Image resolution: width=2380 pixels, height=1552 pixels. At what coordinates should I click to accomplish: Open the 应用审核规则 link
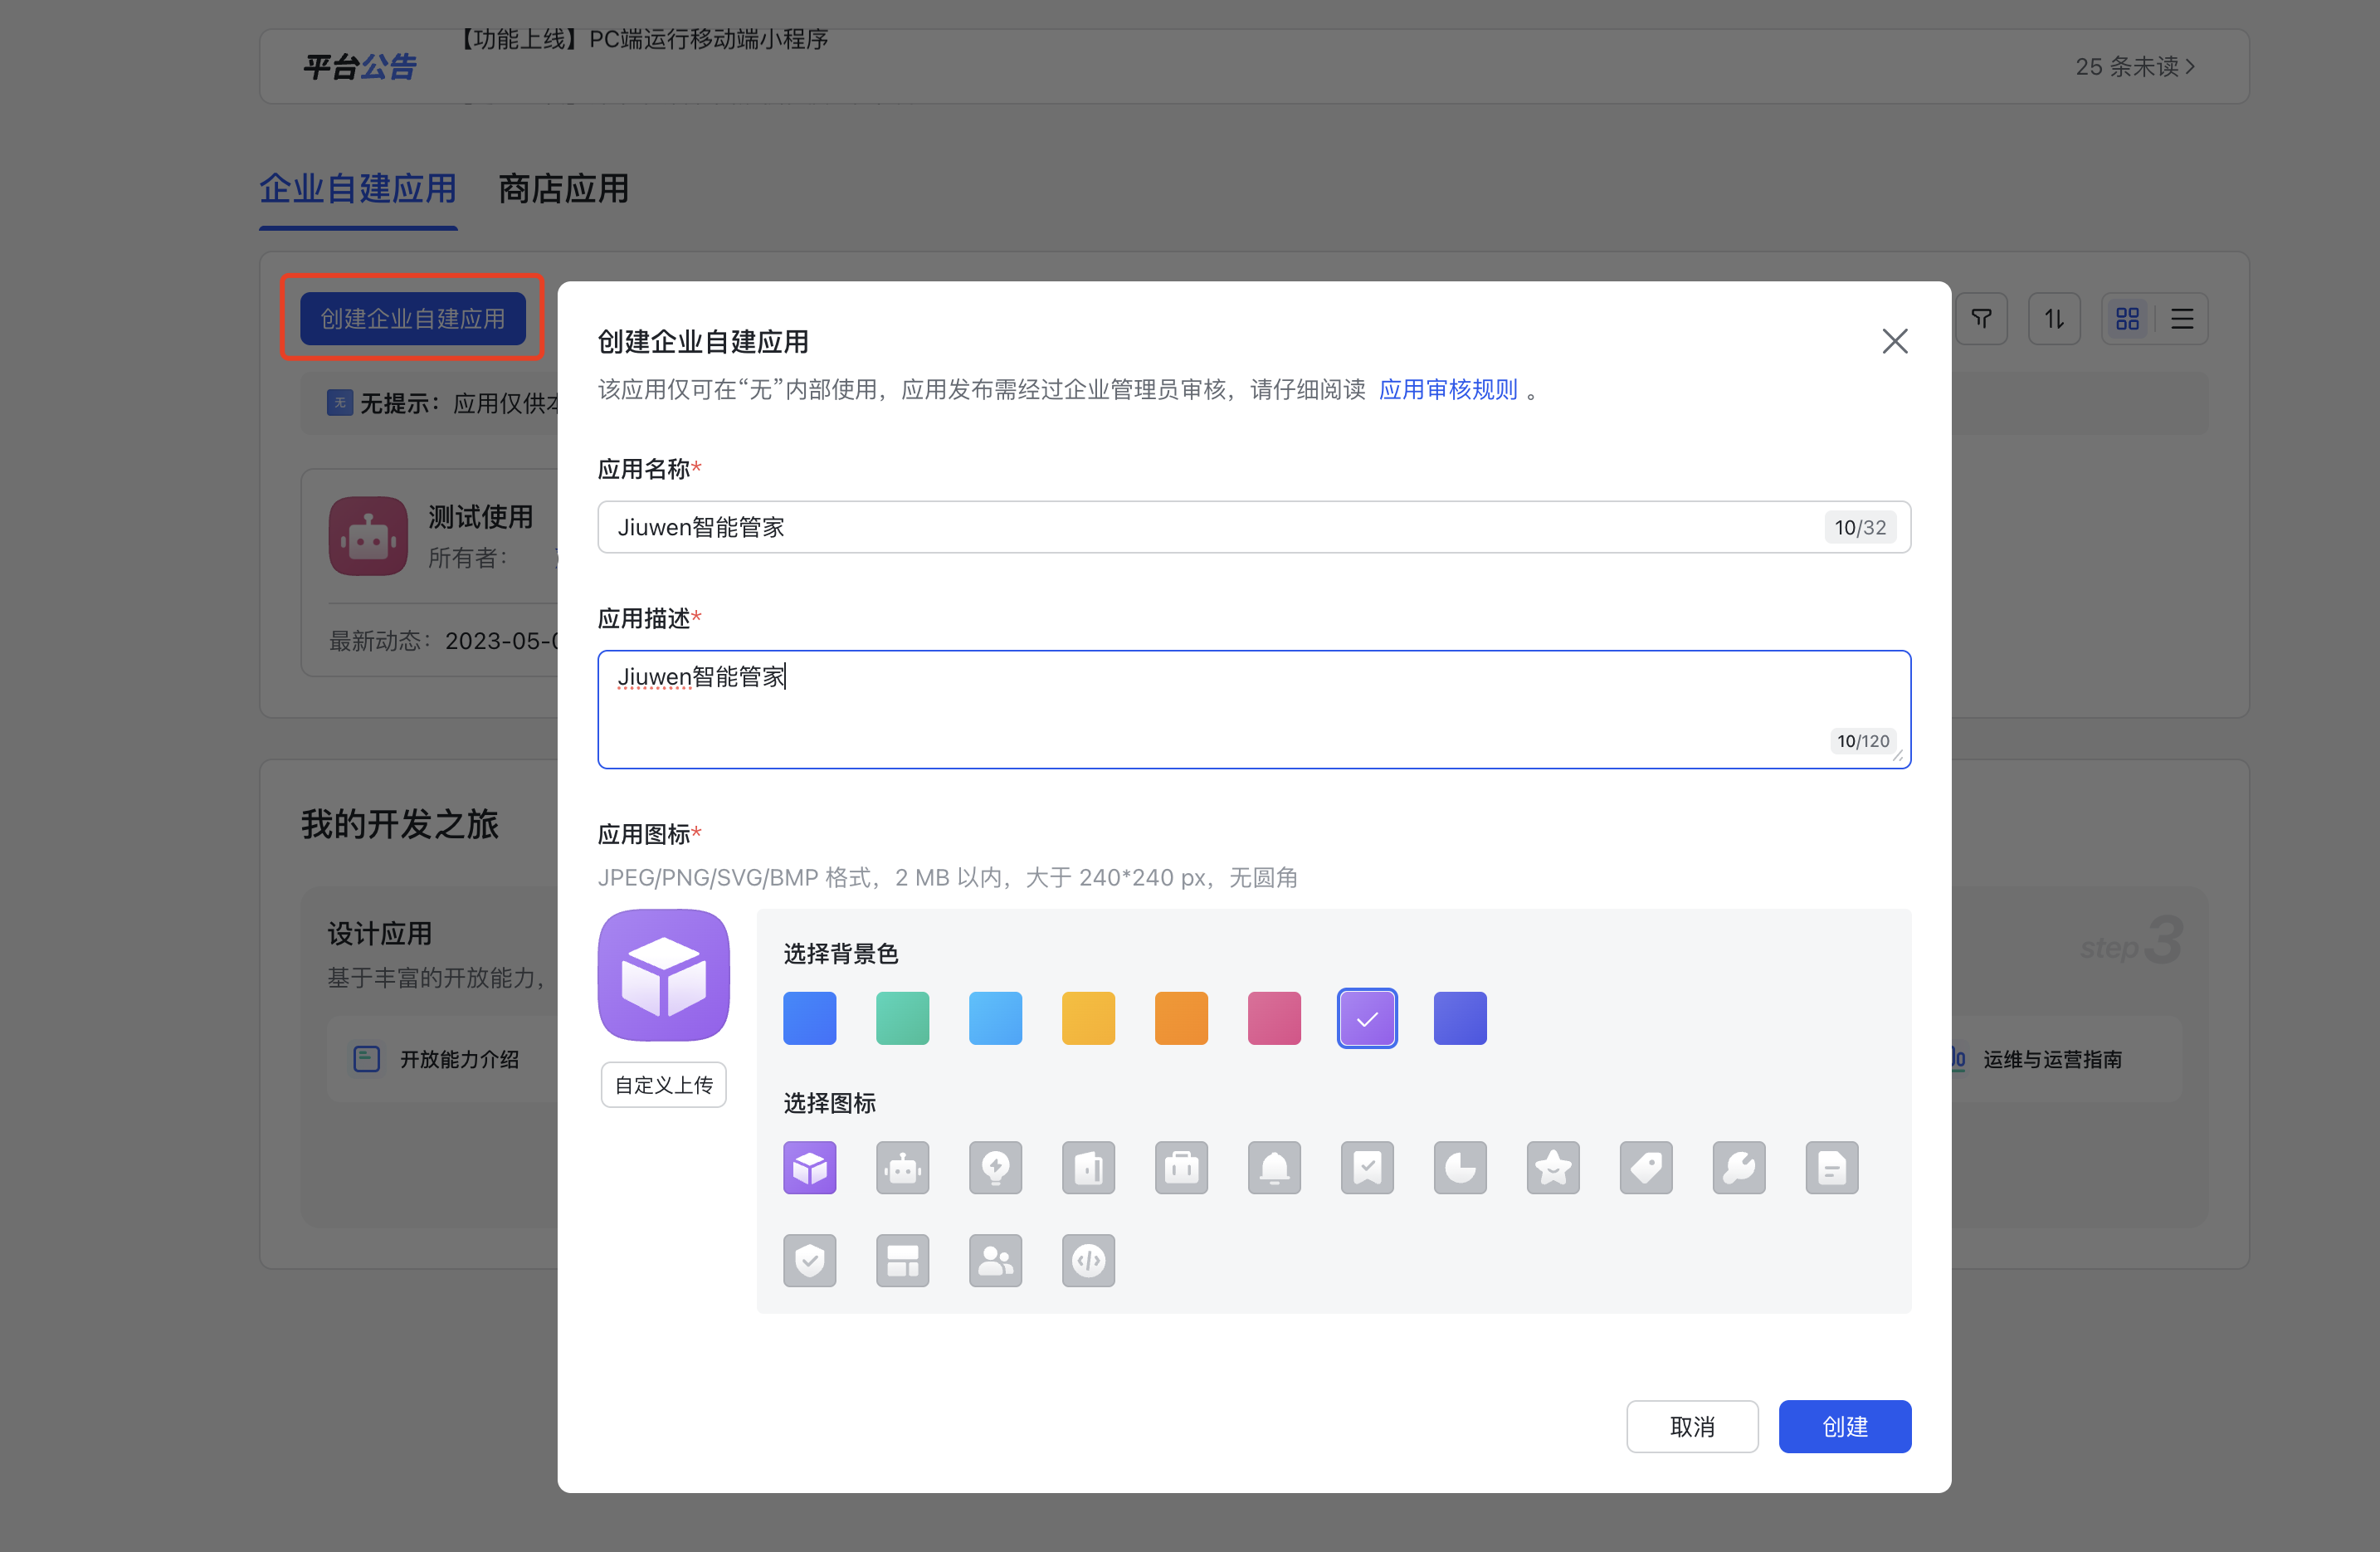pos(1448,390)
